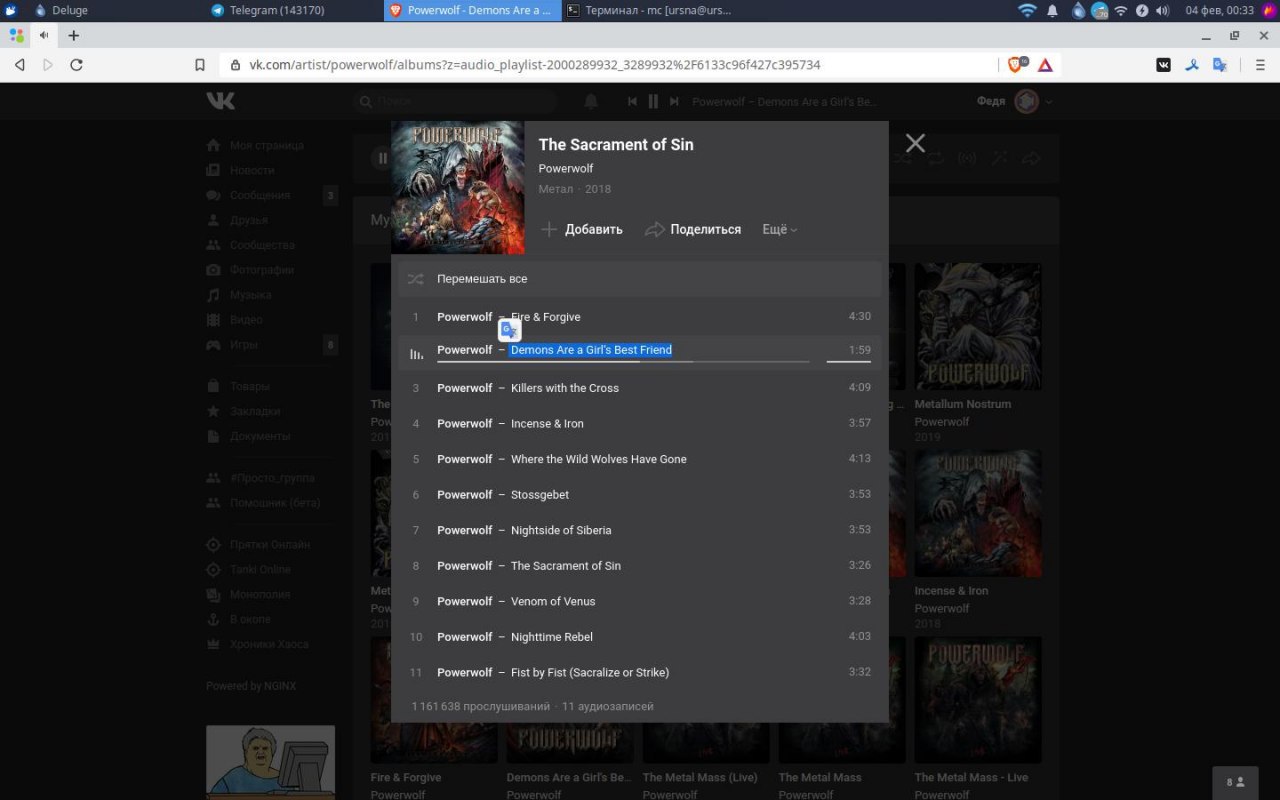Click Поделиться share button

coord(693,229)
